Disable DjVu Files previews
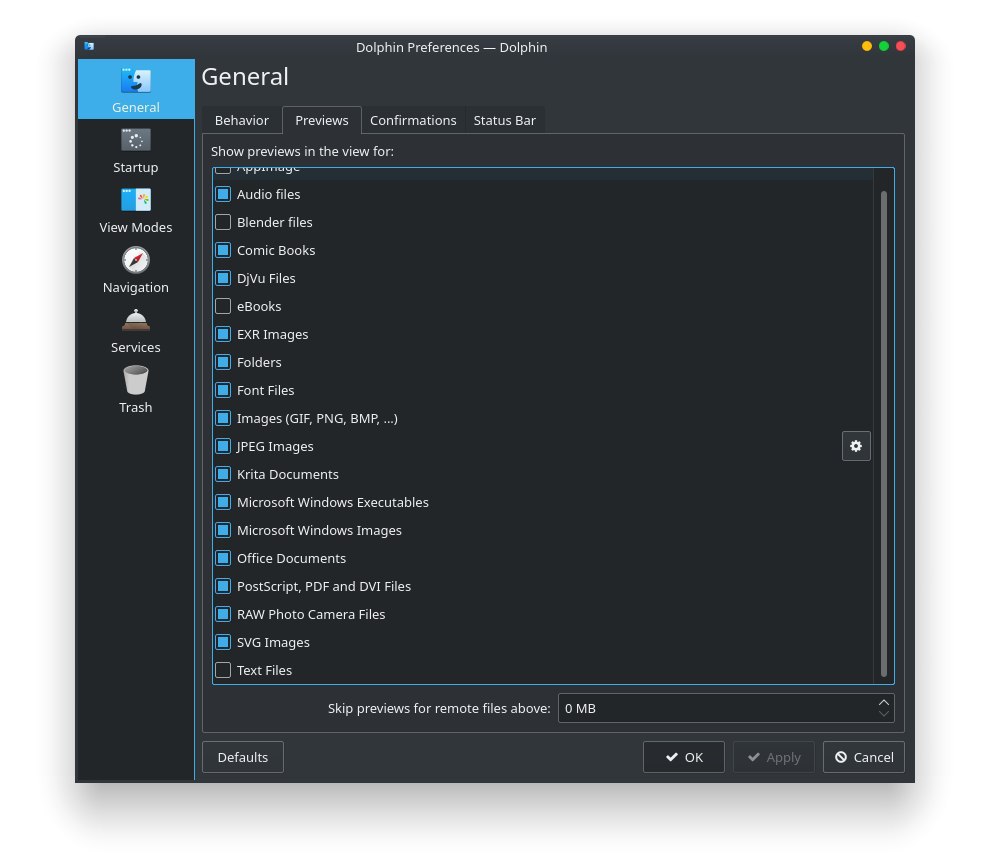This screenshot has width=990, height=868. pos(223,278)
